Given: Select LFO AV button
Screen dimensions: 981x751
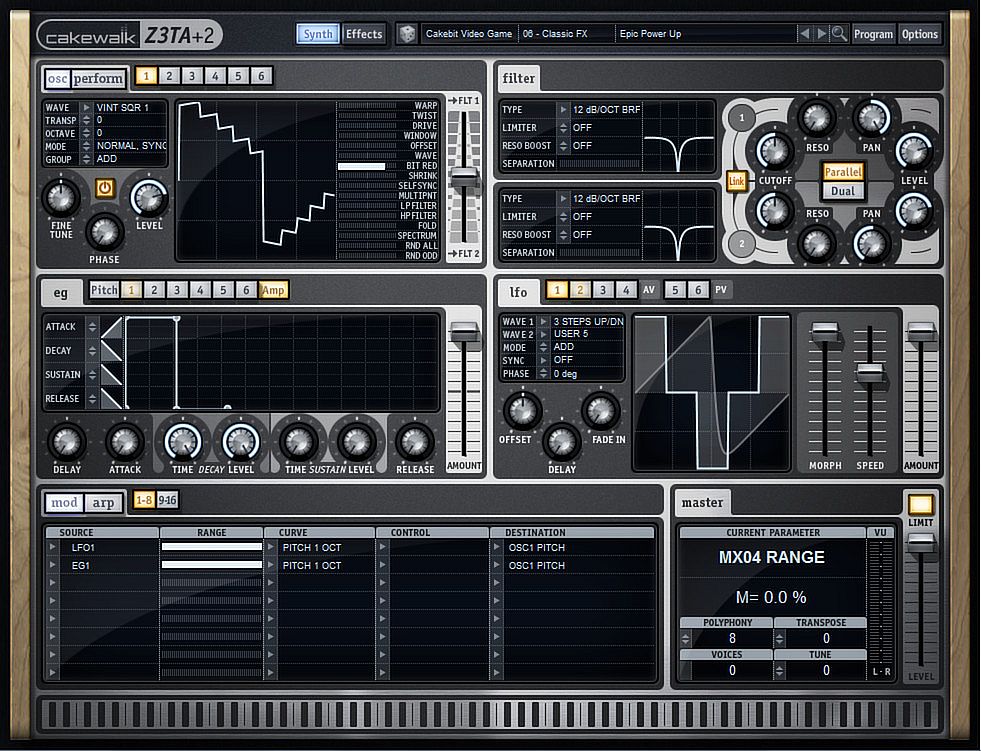Looking at the screenshot, I should point(649,290).
